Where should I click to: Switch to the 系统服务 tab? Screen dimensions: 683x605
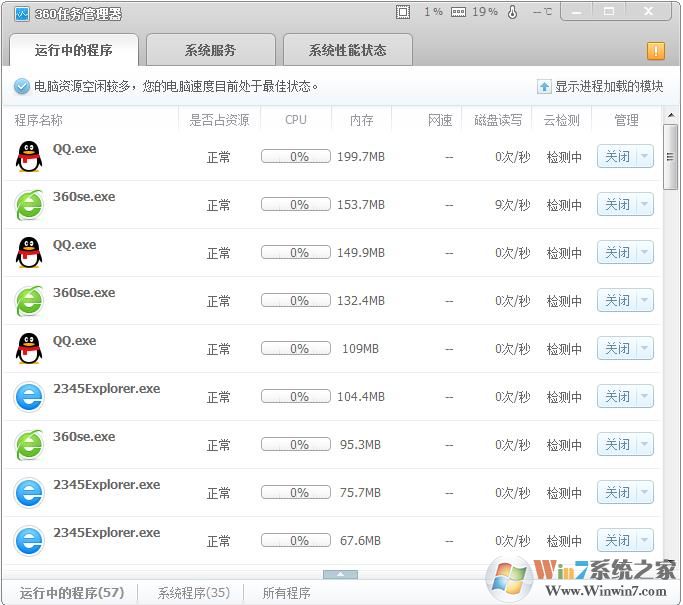pyautogui.click(x=211, y=50)
